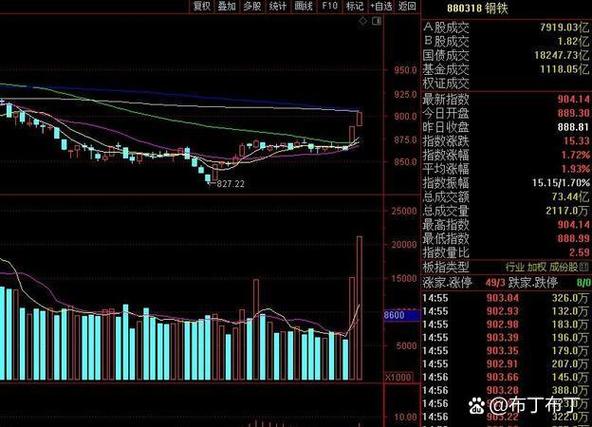Click 总成交量 value 2117.0万
The height and width of the screenshot is (427, 592).
coord(567,211)
